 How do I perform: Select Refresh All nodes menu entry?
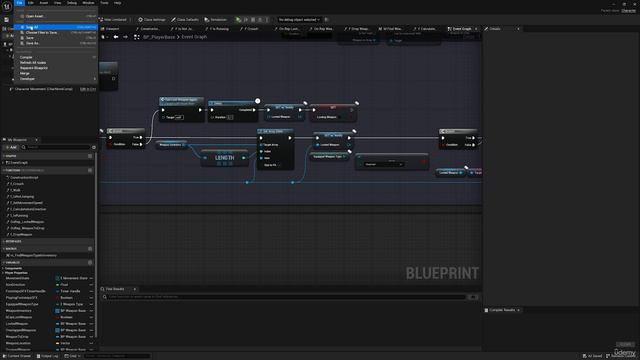tap(56, 62)
